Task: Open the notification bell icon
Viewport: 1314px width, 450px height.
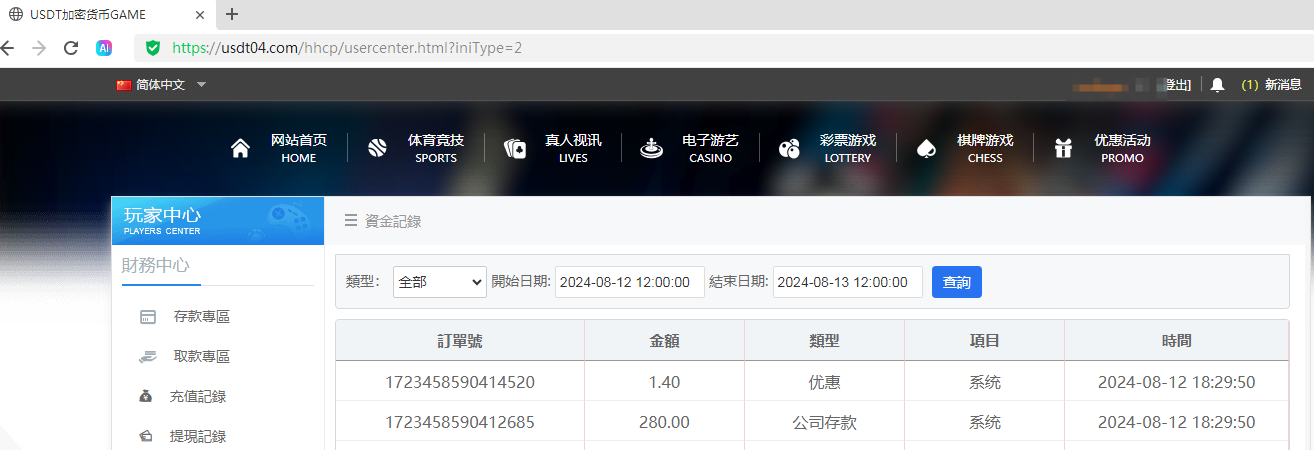Action: point(1217,85)
